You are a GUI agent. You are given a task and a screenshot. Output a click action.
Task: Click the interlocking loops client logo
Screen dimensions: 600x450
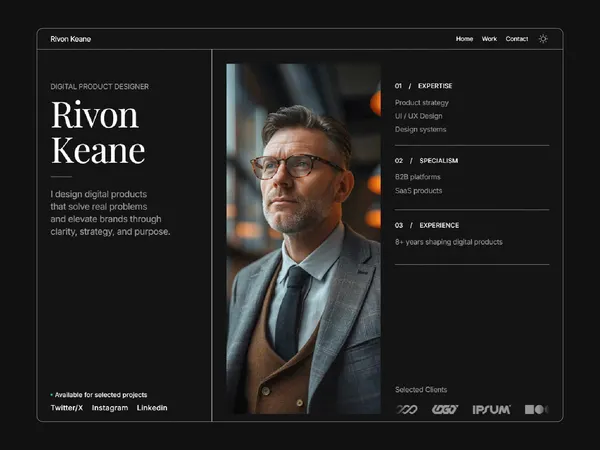tap(406, 409)
